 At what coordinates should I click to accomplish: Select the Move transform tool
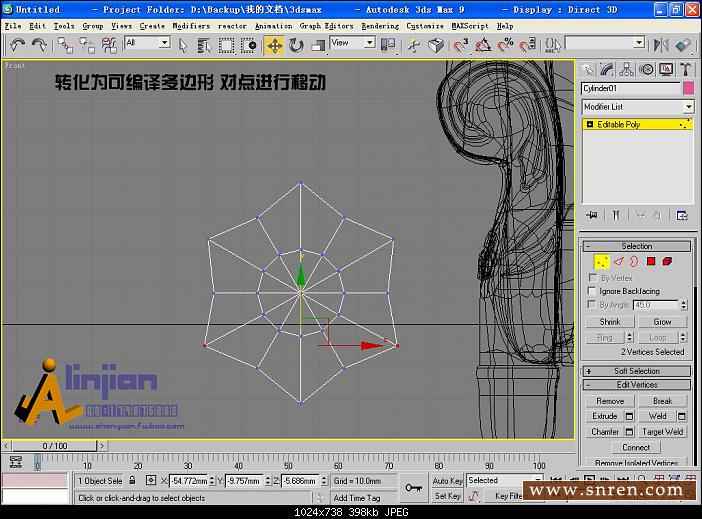(274, 45)
